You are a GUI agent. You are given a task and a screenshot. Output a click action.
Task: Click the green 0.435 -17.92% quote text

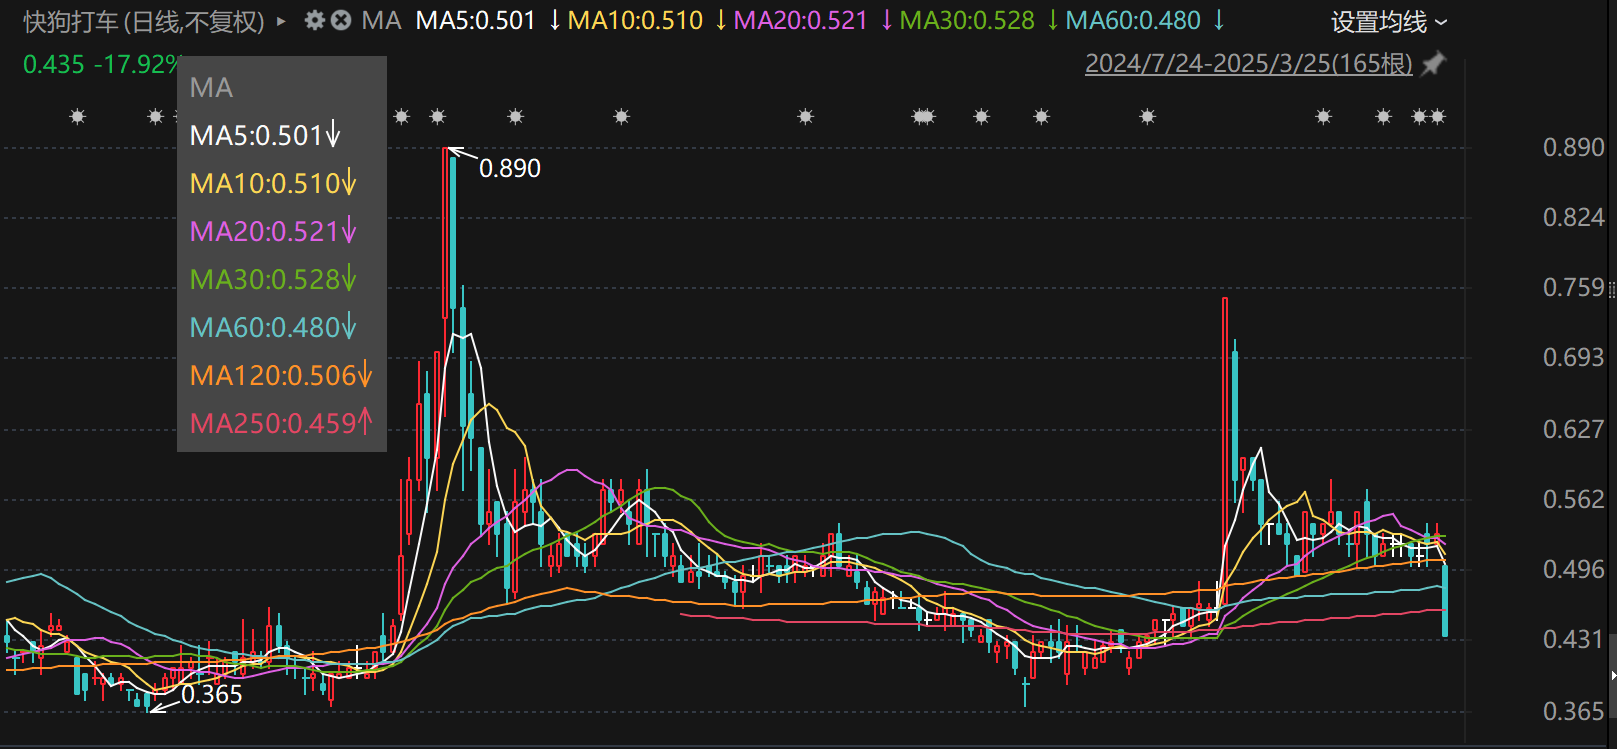click(100, 65)
